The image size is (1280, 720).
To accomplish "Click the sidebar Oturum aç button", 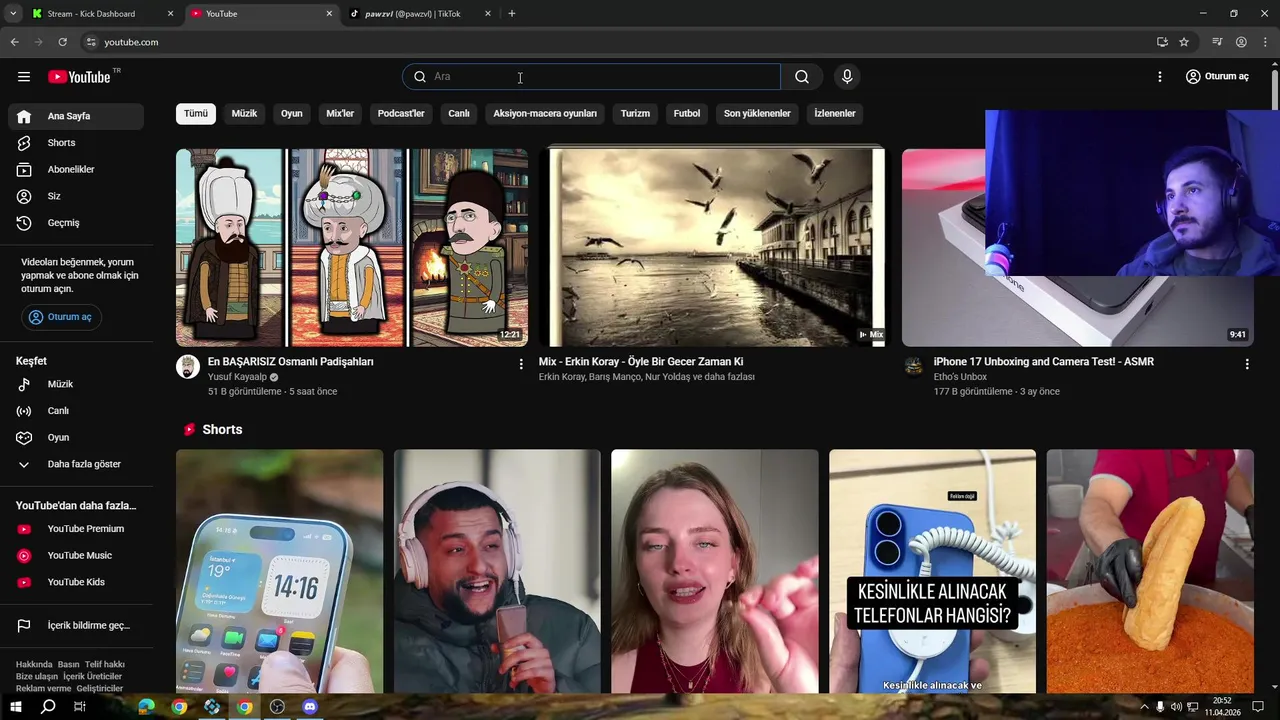I will pos(61,317).
